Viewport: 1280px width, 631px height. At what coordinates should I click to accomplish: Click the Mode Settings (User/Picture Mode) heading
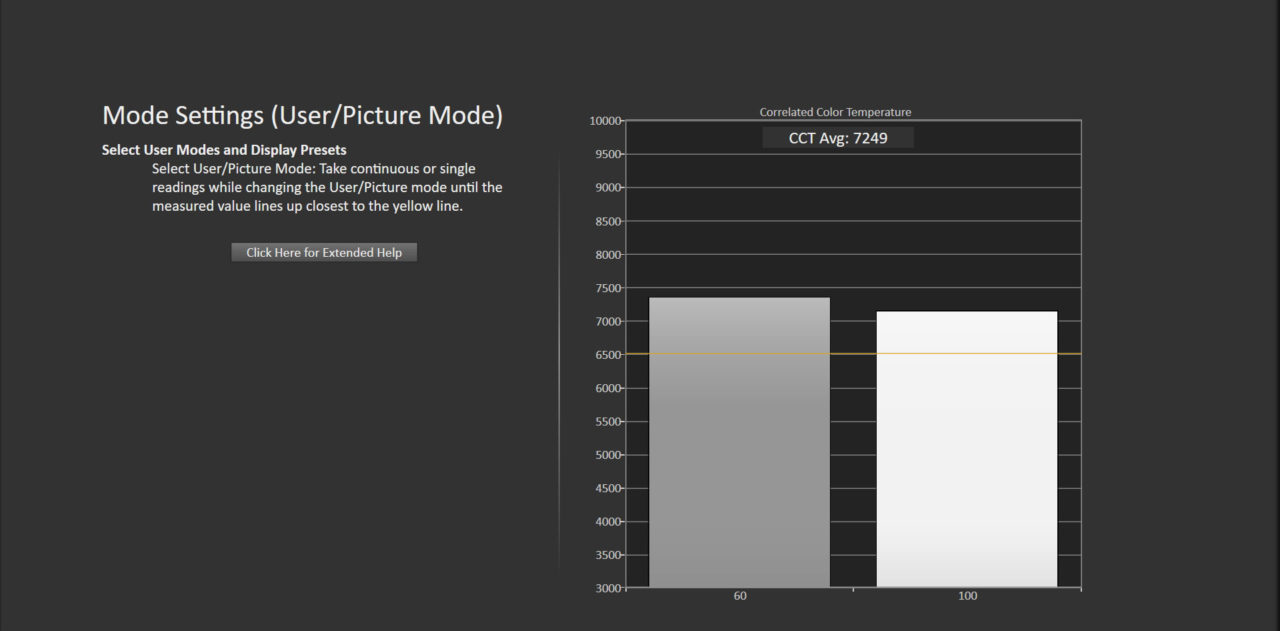pyautogui.click(x=303, y=116)
